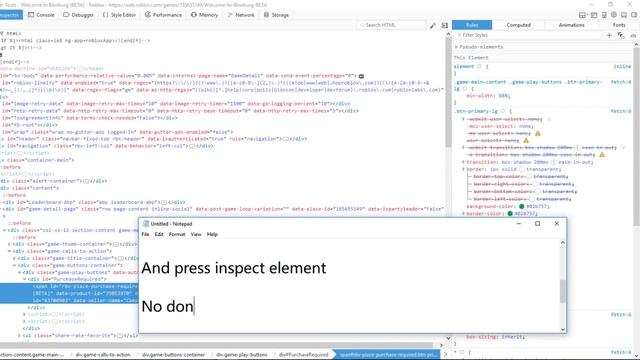Open the fetch:4 stylesheet source link
Screen dimensions: 640x360
pyautogui.click(x=620, y=82)
